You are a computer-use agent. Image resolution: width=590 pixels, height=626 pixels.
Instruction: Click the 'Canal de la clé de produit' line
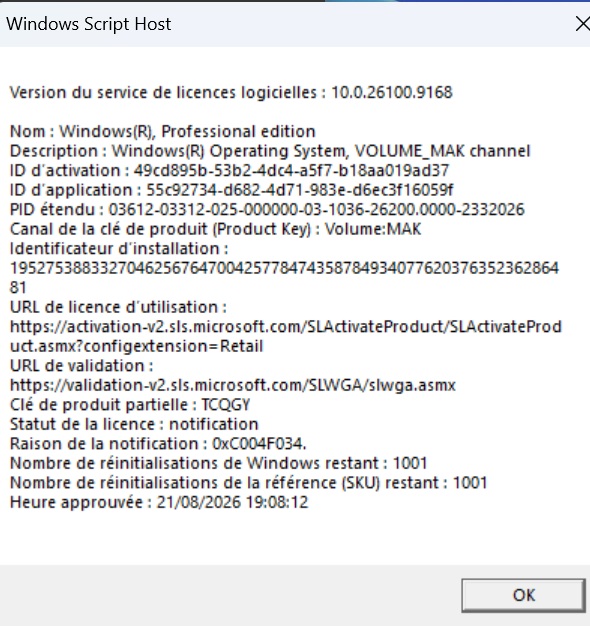[x=215, y=229]
